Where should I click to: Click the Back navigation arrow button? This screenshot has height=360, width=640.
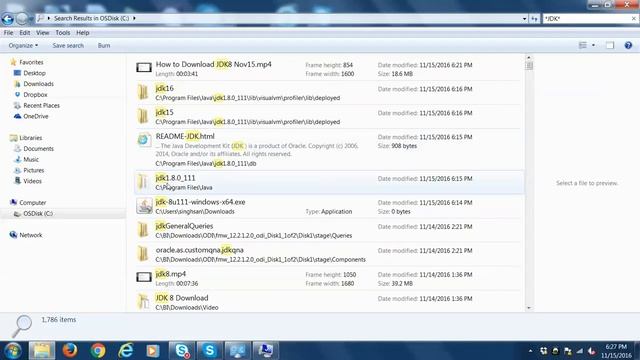tap(8, 18)
